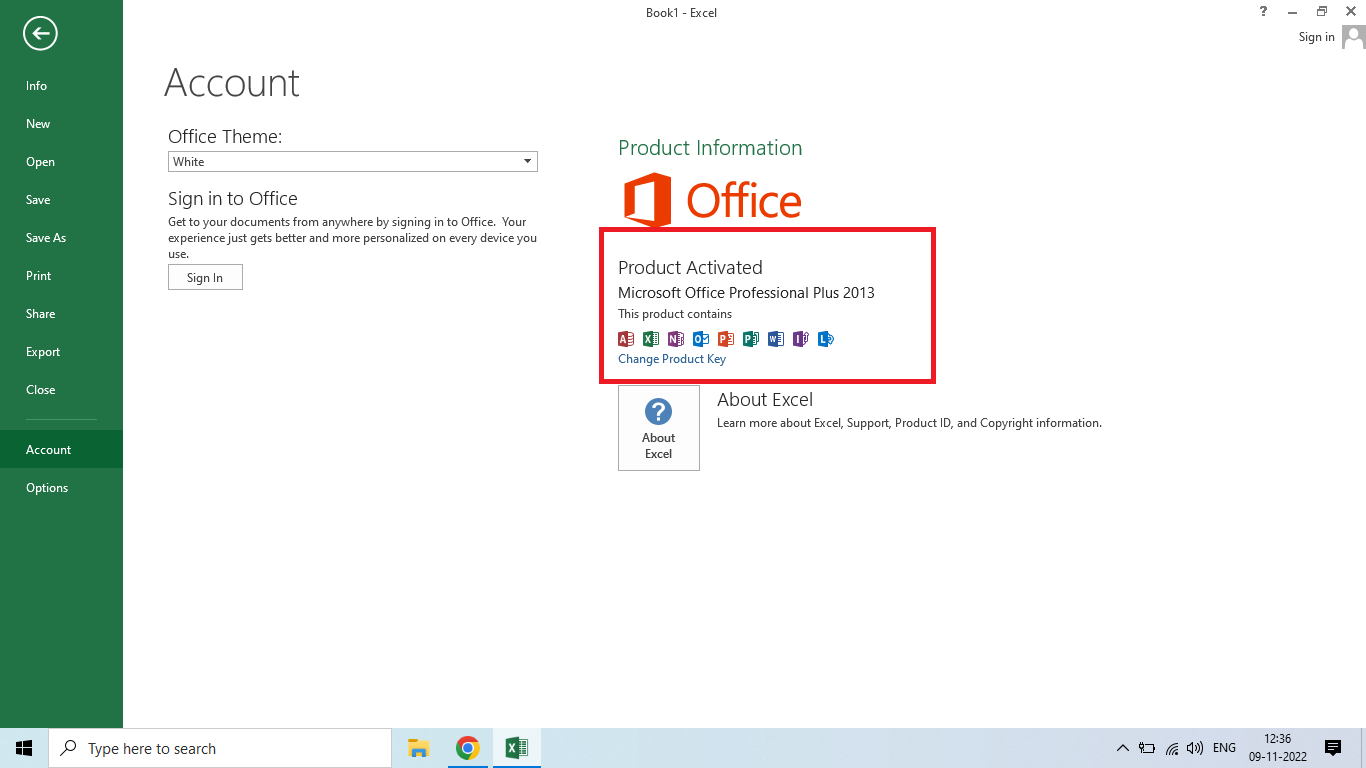The image size is (1366, 768).
Task: Click the Access product icon
Action: click(626, 339)
